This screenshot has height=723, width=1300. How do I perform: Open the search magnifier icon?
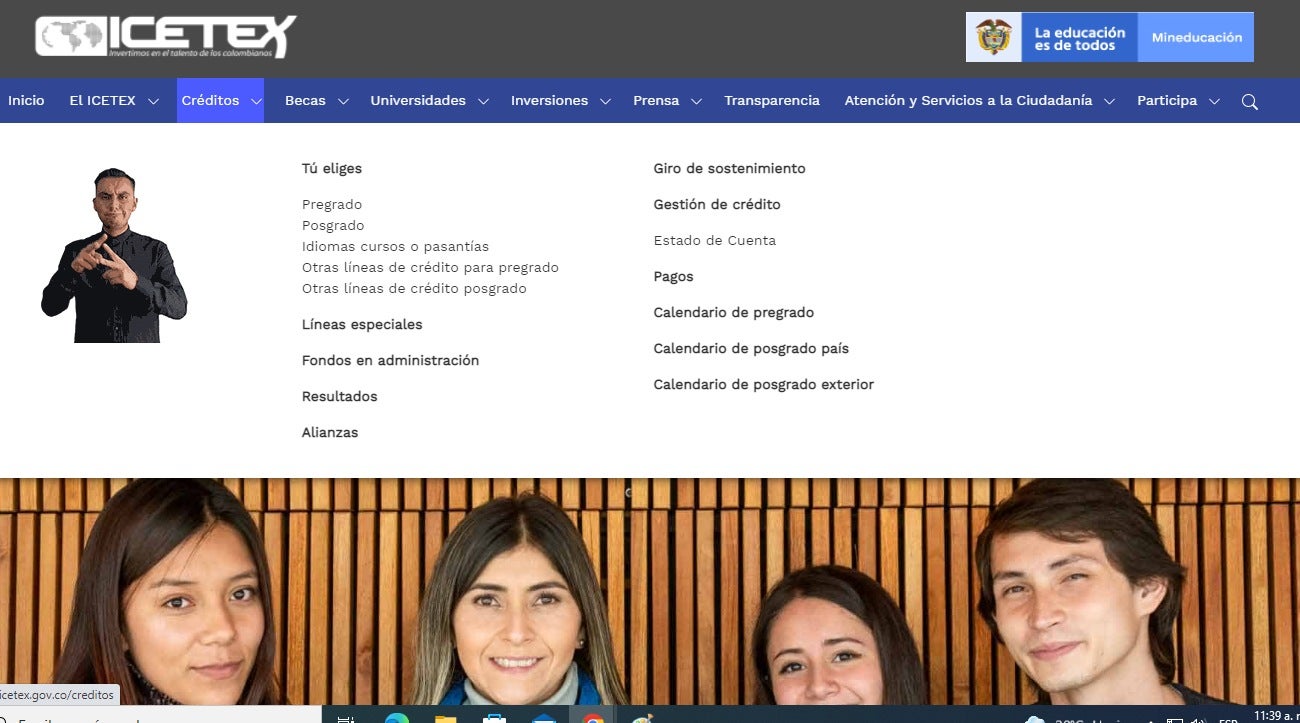click(1249, 101)
